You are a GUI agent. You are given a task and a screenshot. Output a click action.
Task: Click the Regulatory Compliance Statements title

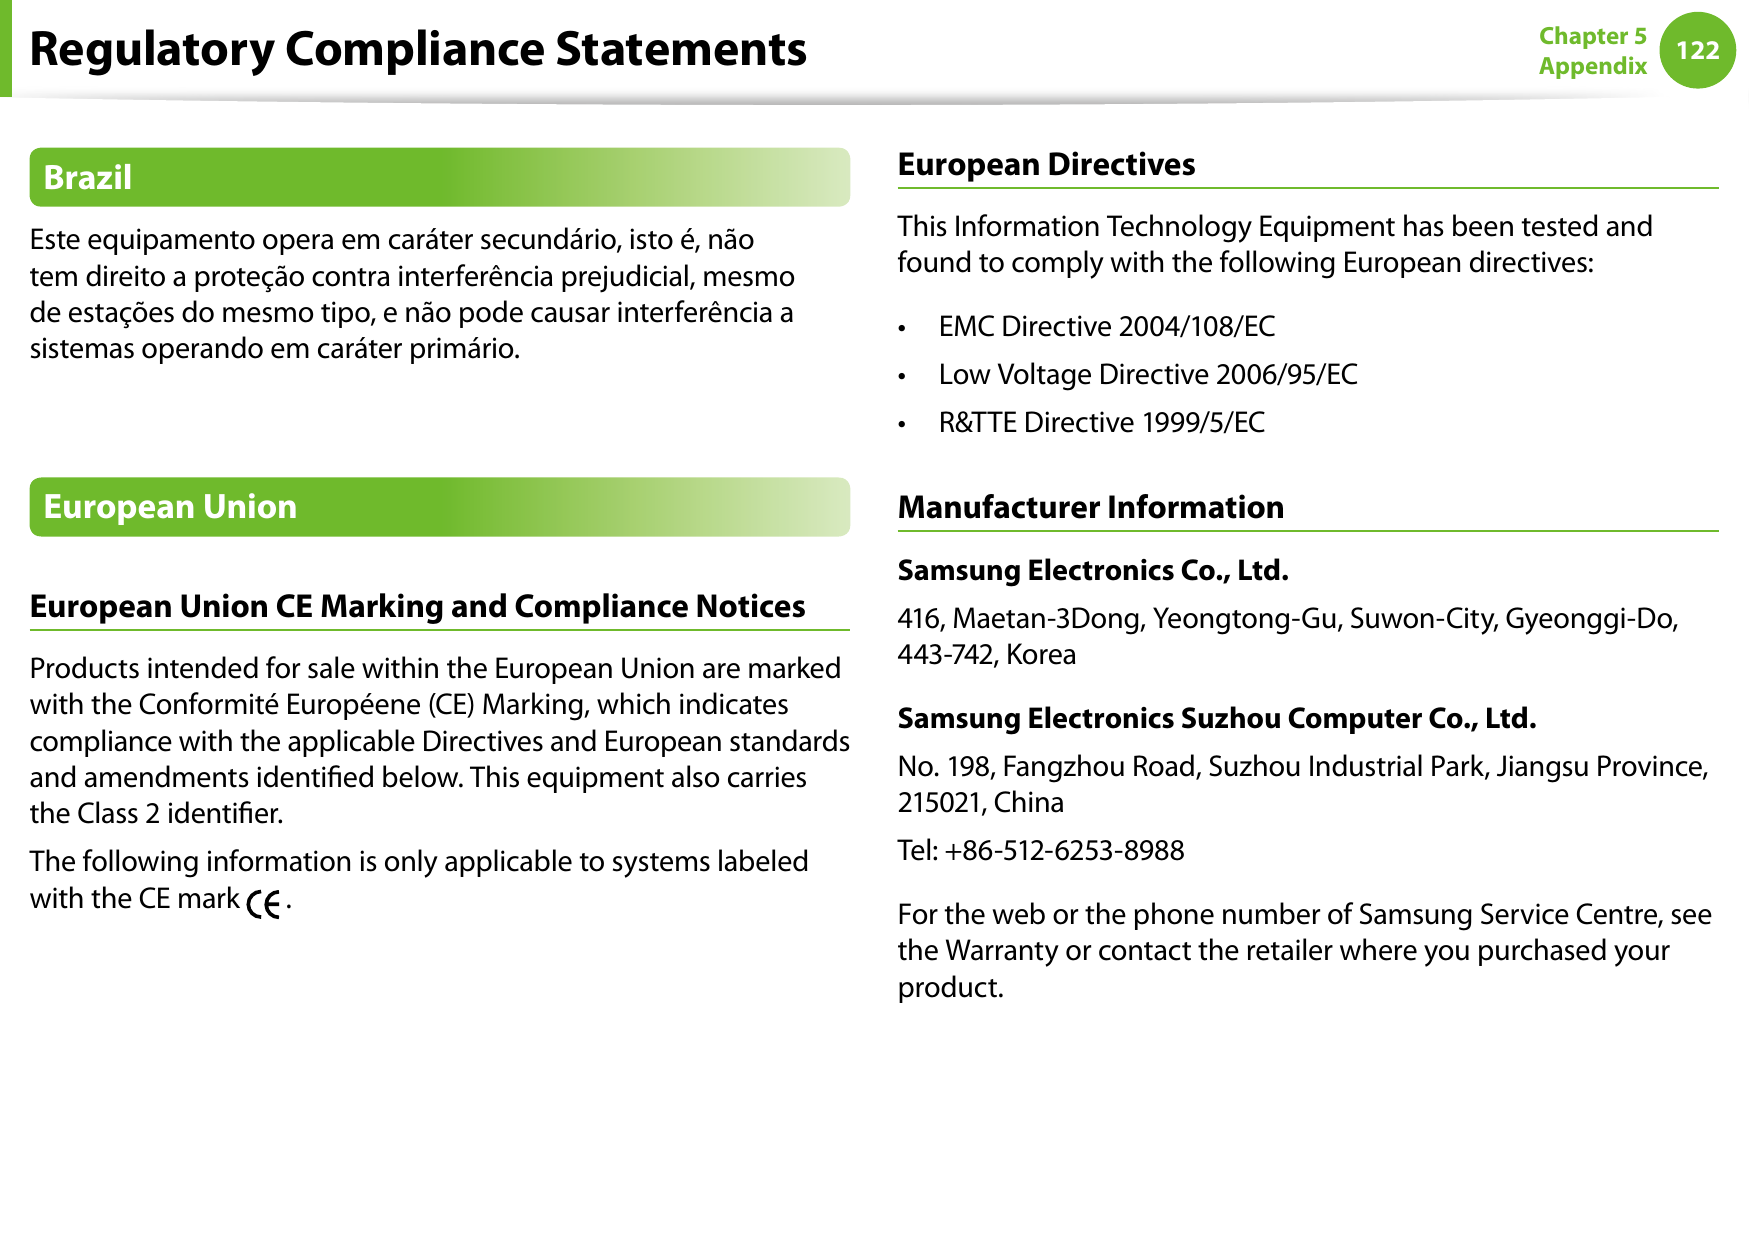[418, 49]
